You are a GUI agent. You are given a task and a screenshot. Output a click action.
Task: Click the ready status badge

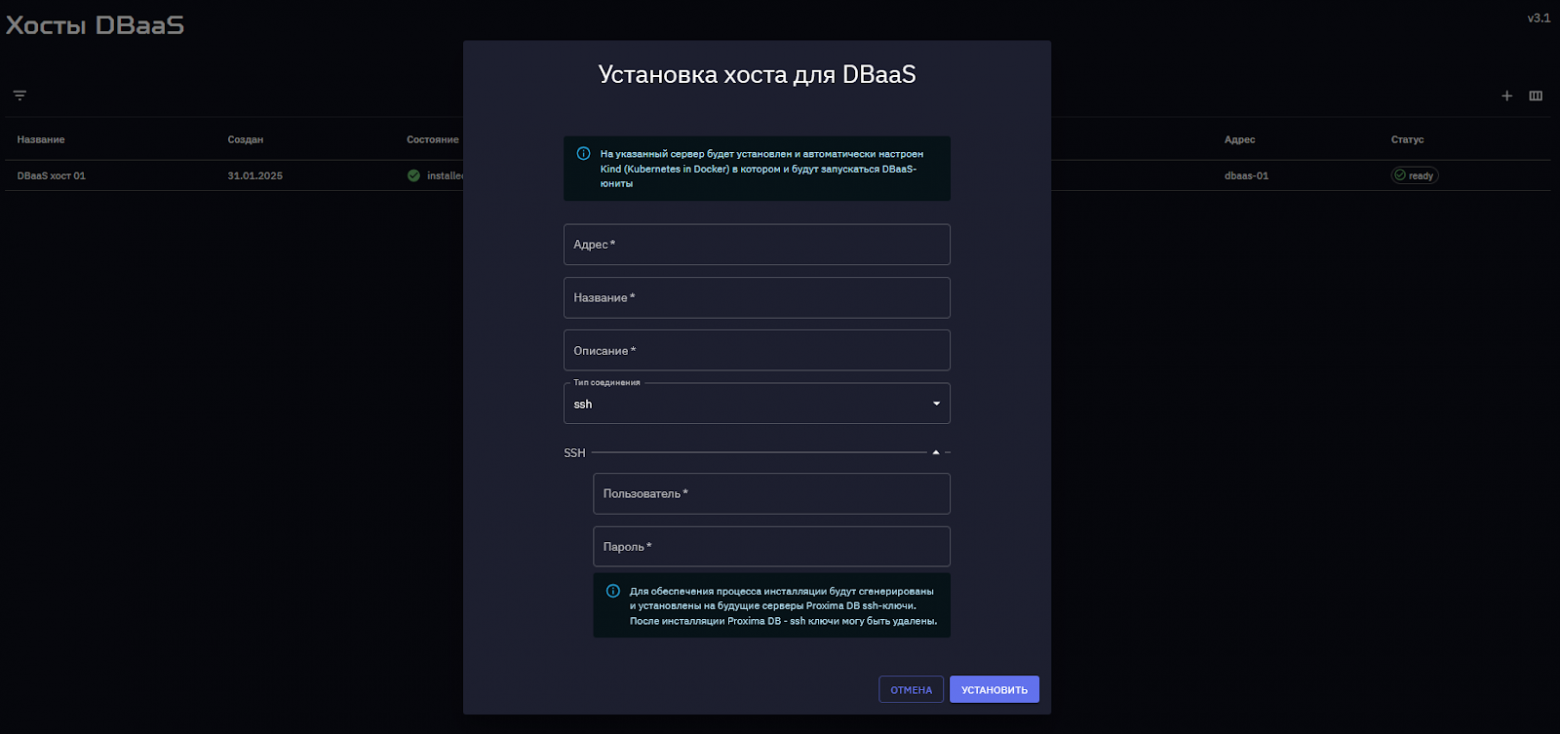pyautogui.click(x=1415, y=176)
